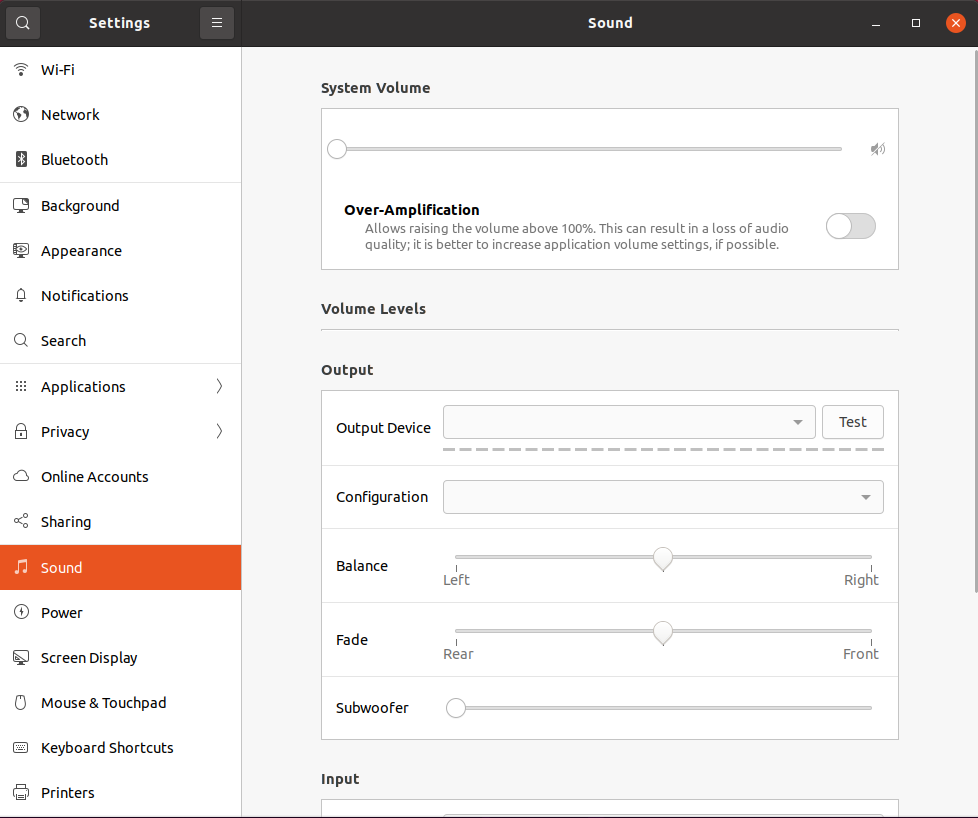Screen dimensions: 978x818
Task: Open the Configuration dropdown
Action: click(x=663, y=497)
